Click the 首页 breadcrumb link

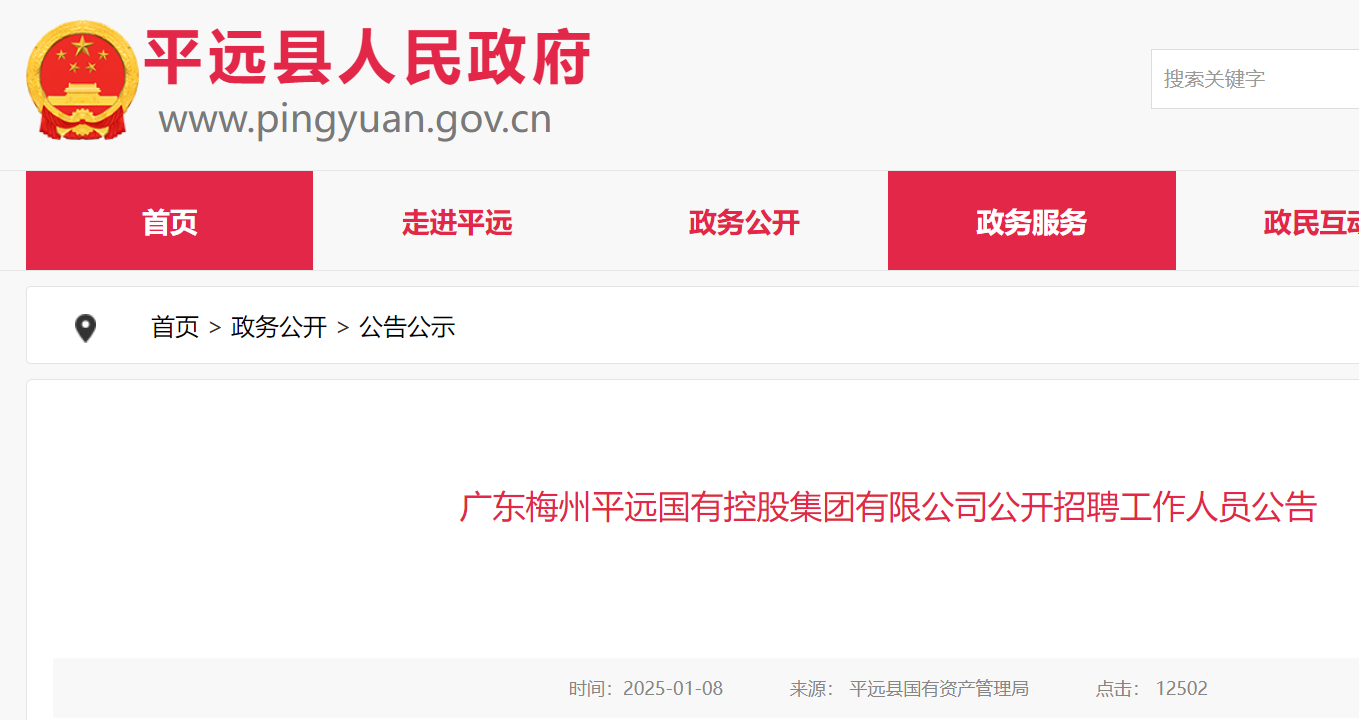(175, 327)
